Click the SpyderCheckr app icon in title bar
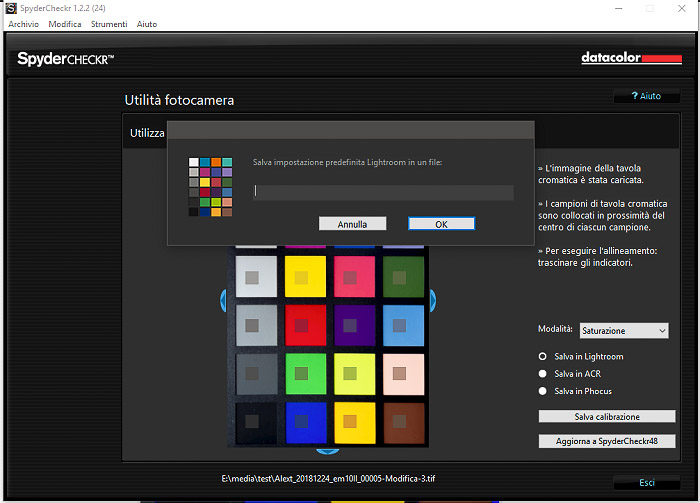Viewport: 700px width, 503px height. point(11,8)
